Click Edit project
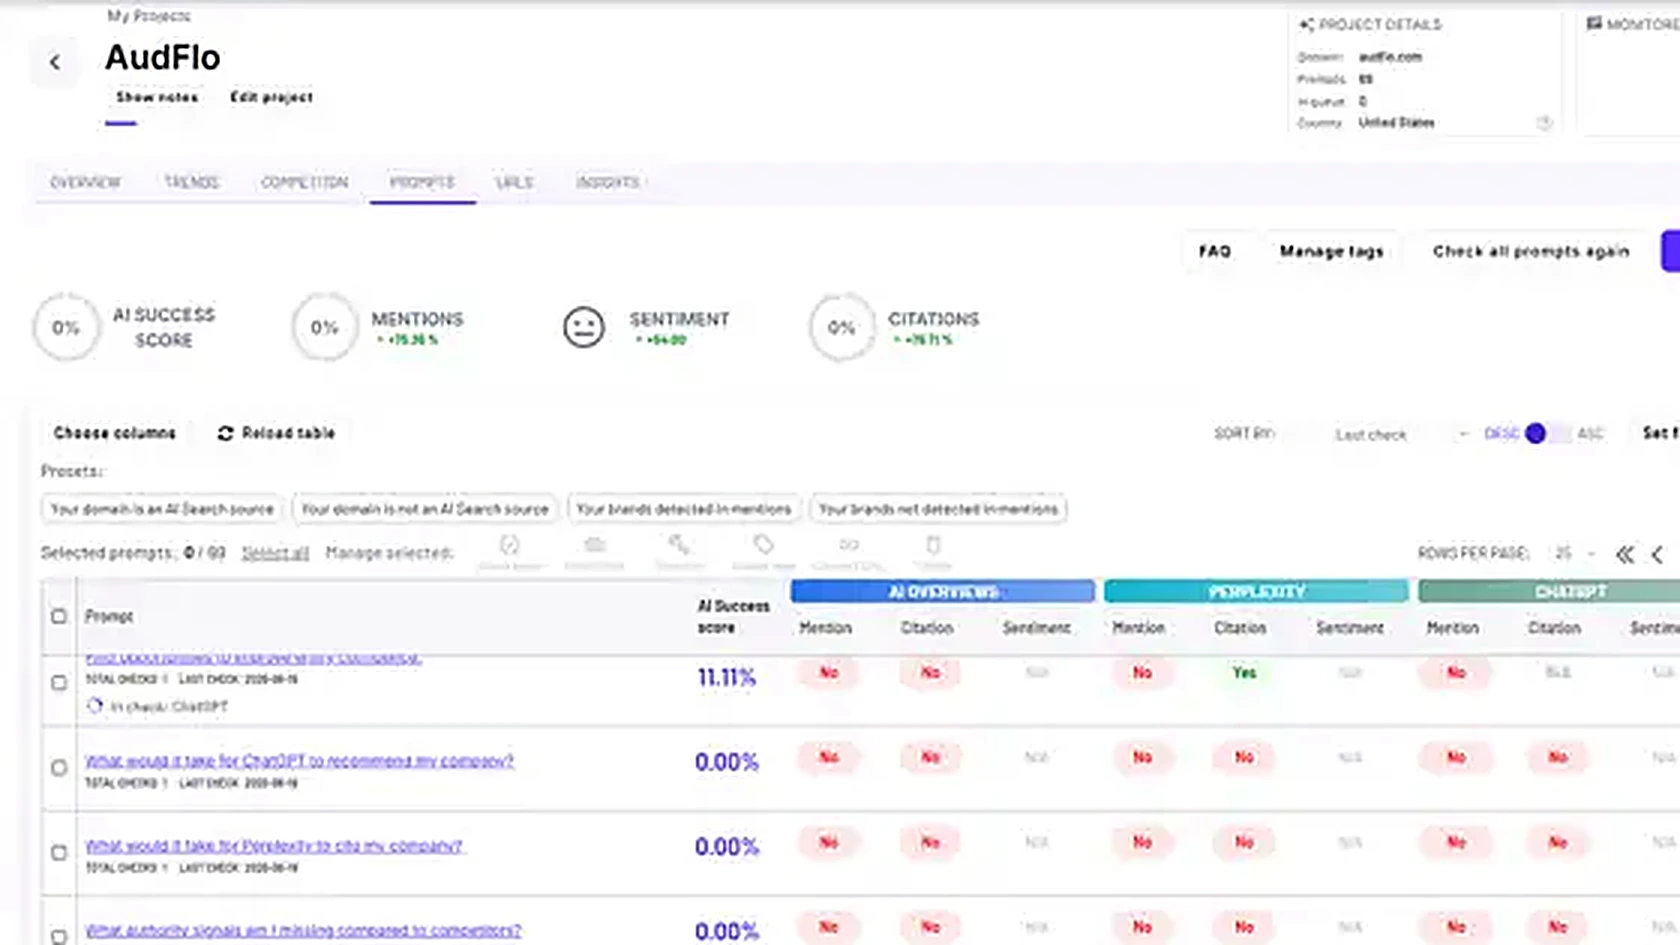The width and height of the screenshot is (1680, 945). [271, 97]
